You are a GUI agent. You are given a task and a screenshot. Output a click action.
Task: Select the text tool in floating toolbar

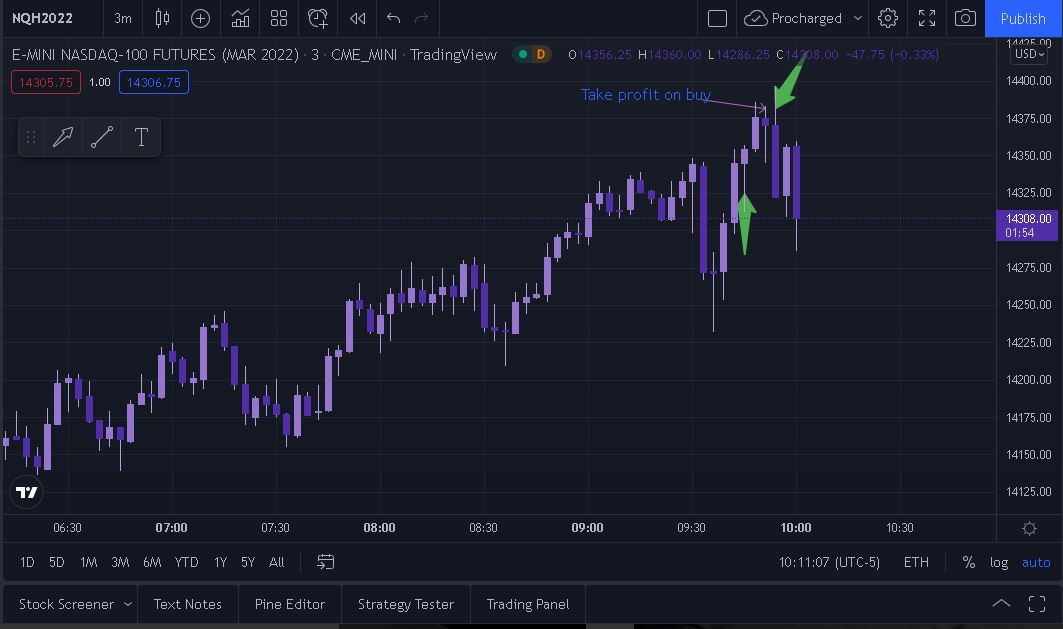point(141,137)
